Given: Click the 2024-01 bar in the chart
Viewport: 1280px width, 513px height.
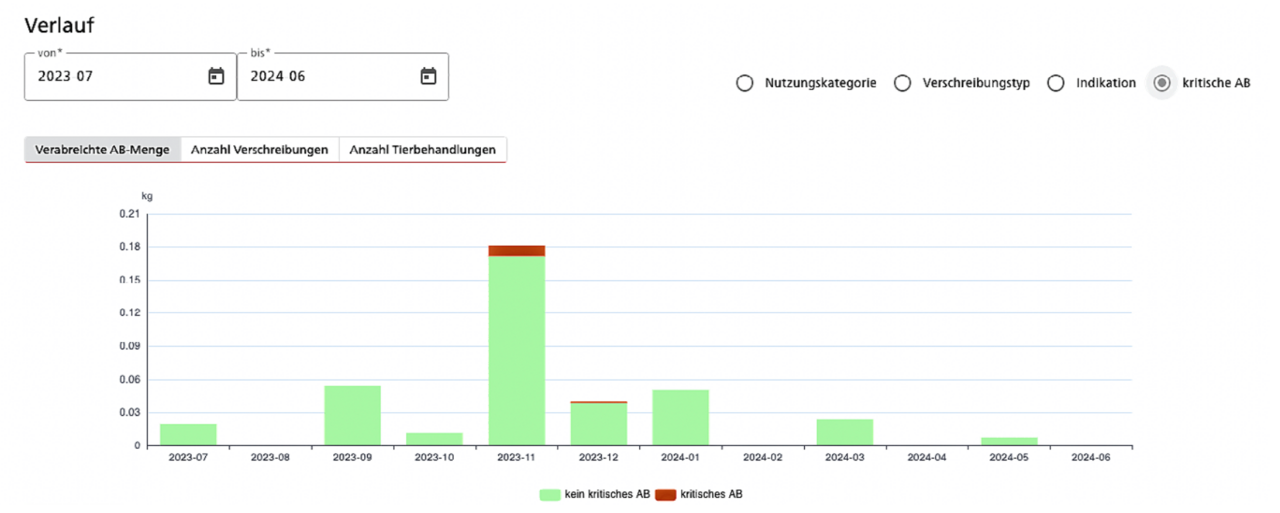Looking at the screenshot, I should point(680,417).
